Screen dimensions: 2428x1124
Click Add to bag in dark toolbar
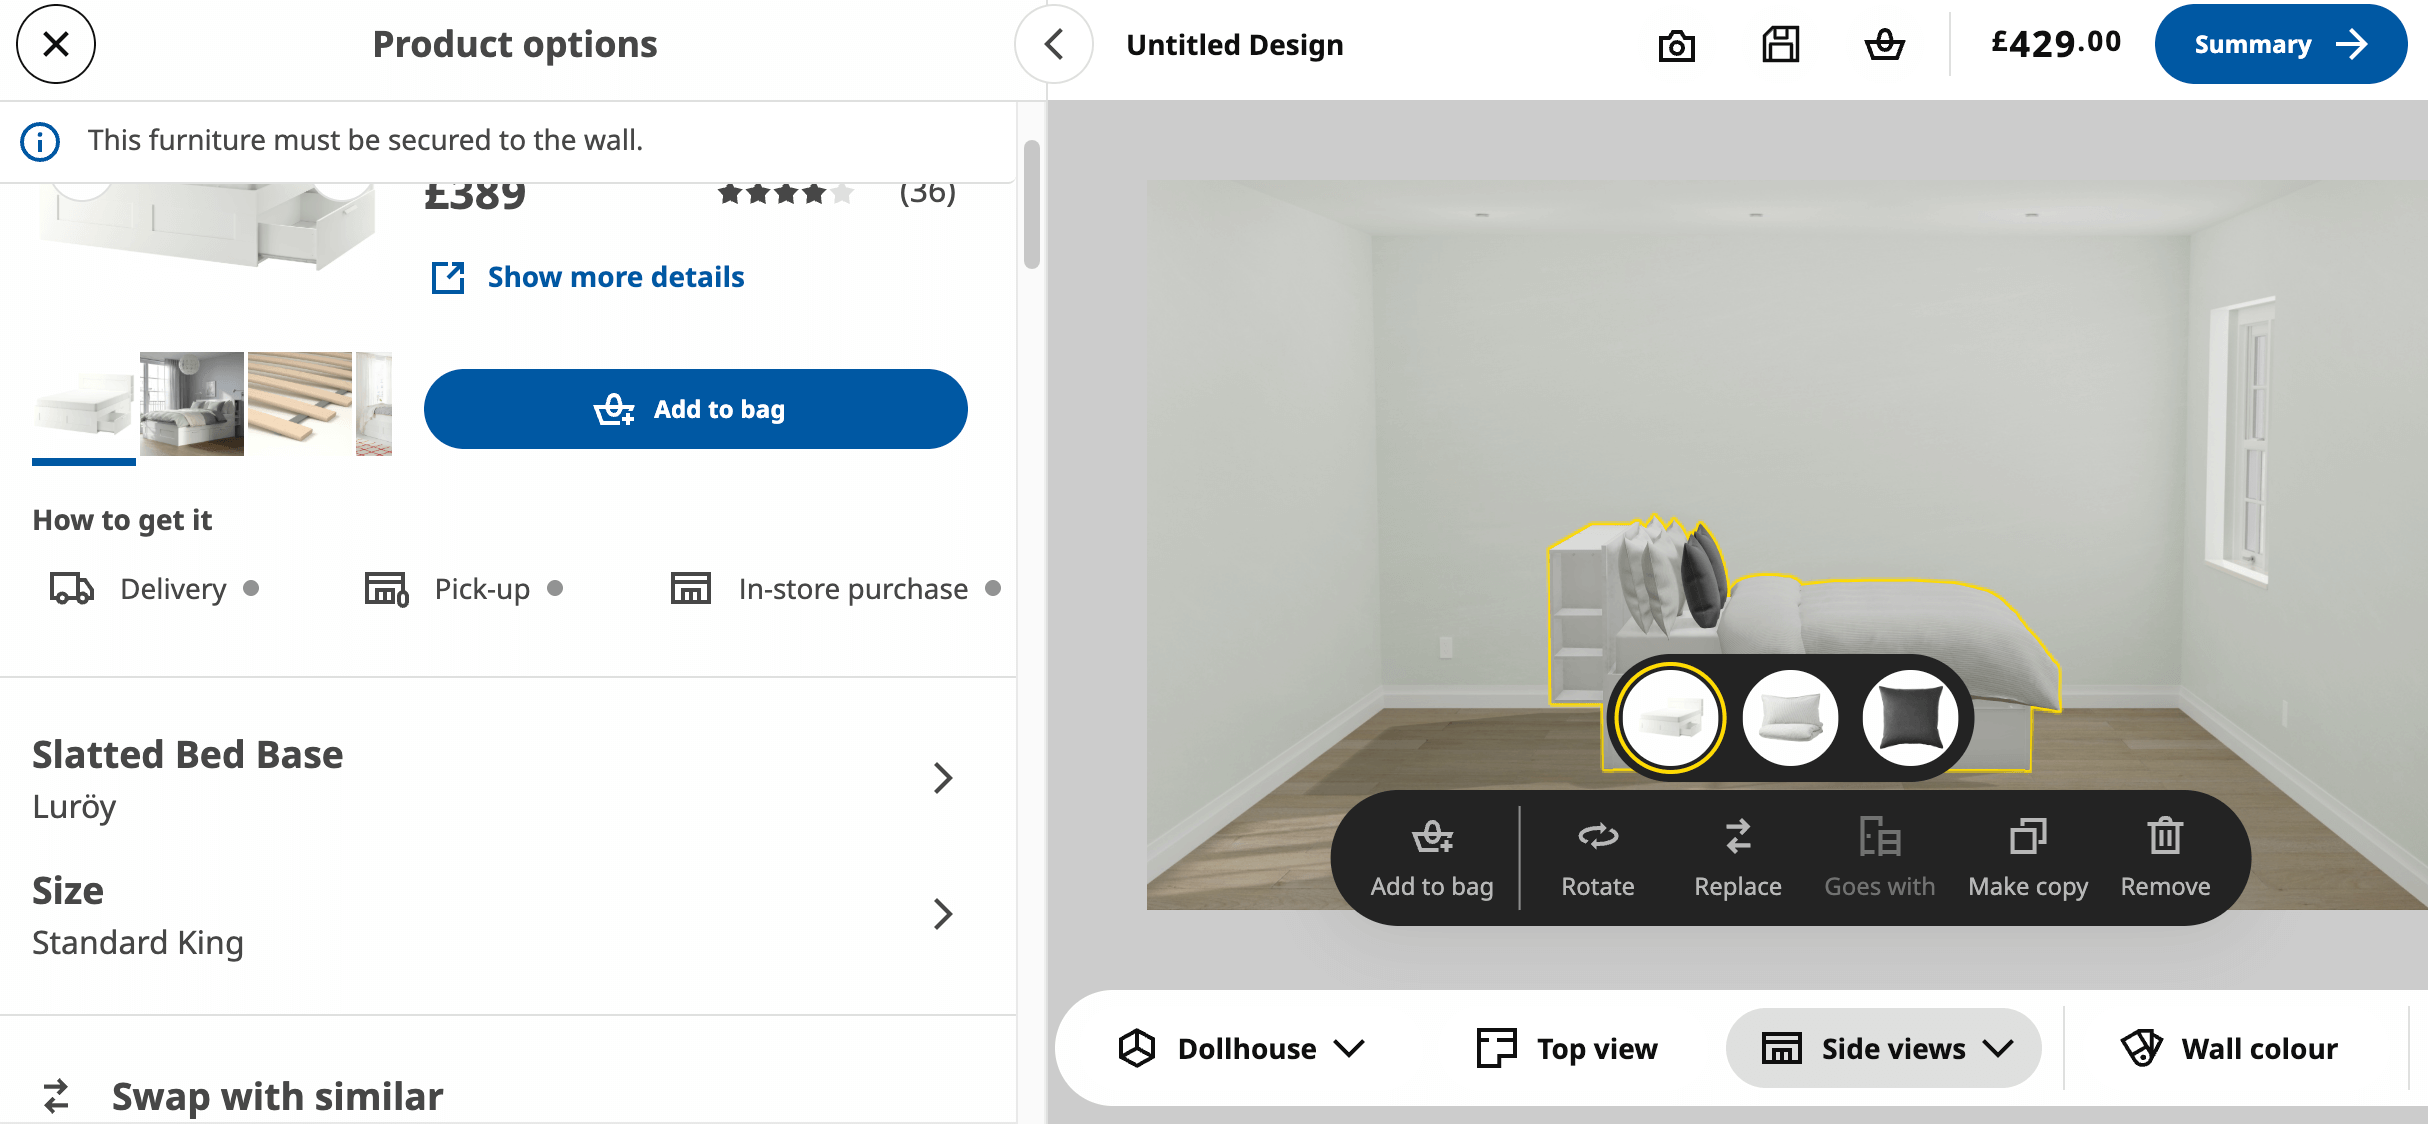tap(1431, 857)
